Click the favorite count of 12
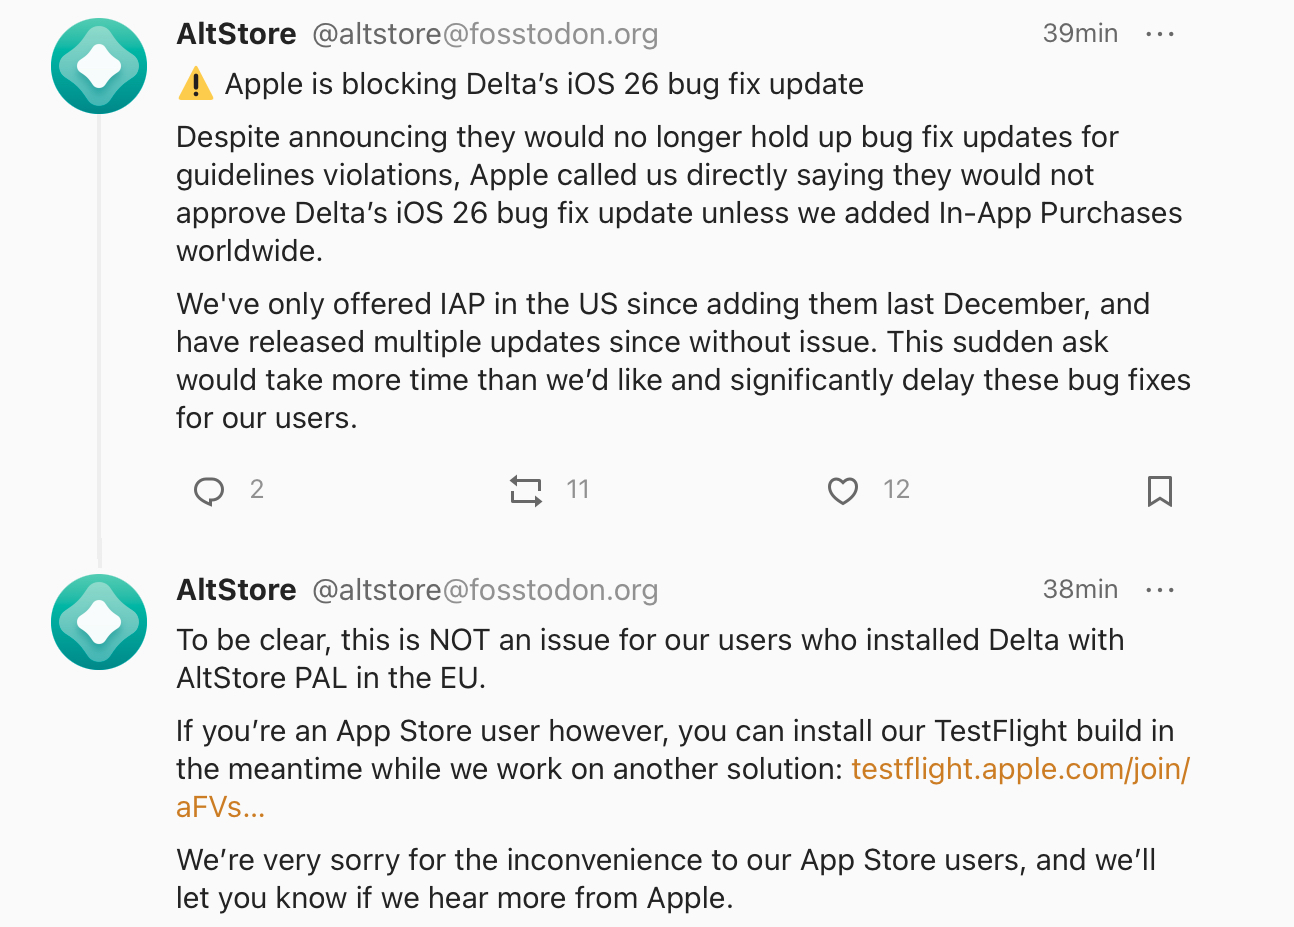The image size is (1294, 927). [896, 490]
